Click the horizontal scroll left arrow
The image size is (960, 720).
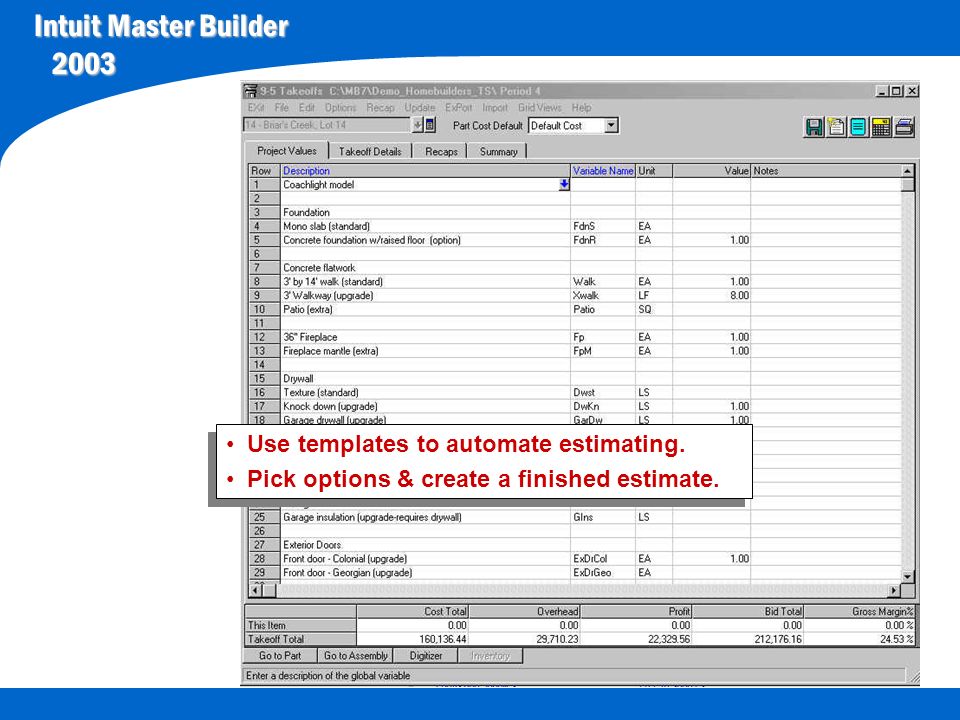(x=255, y=590)
